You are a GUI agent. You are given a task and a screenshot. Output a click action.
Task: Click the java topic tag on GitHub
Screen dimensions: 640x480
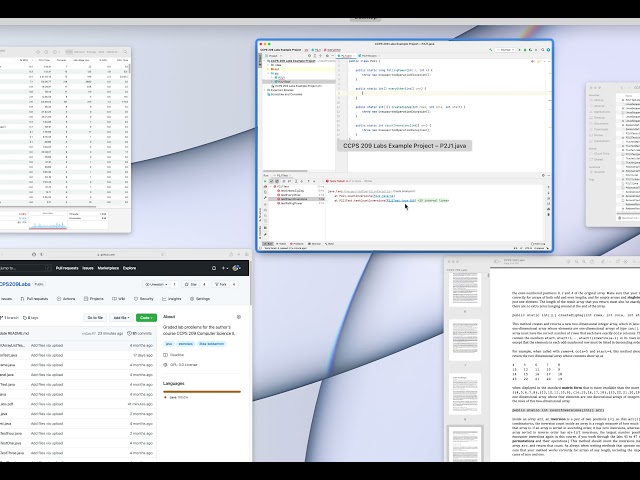(169, 344)
